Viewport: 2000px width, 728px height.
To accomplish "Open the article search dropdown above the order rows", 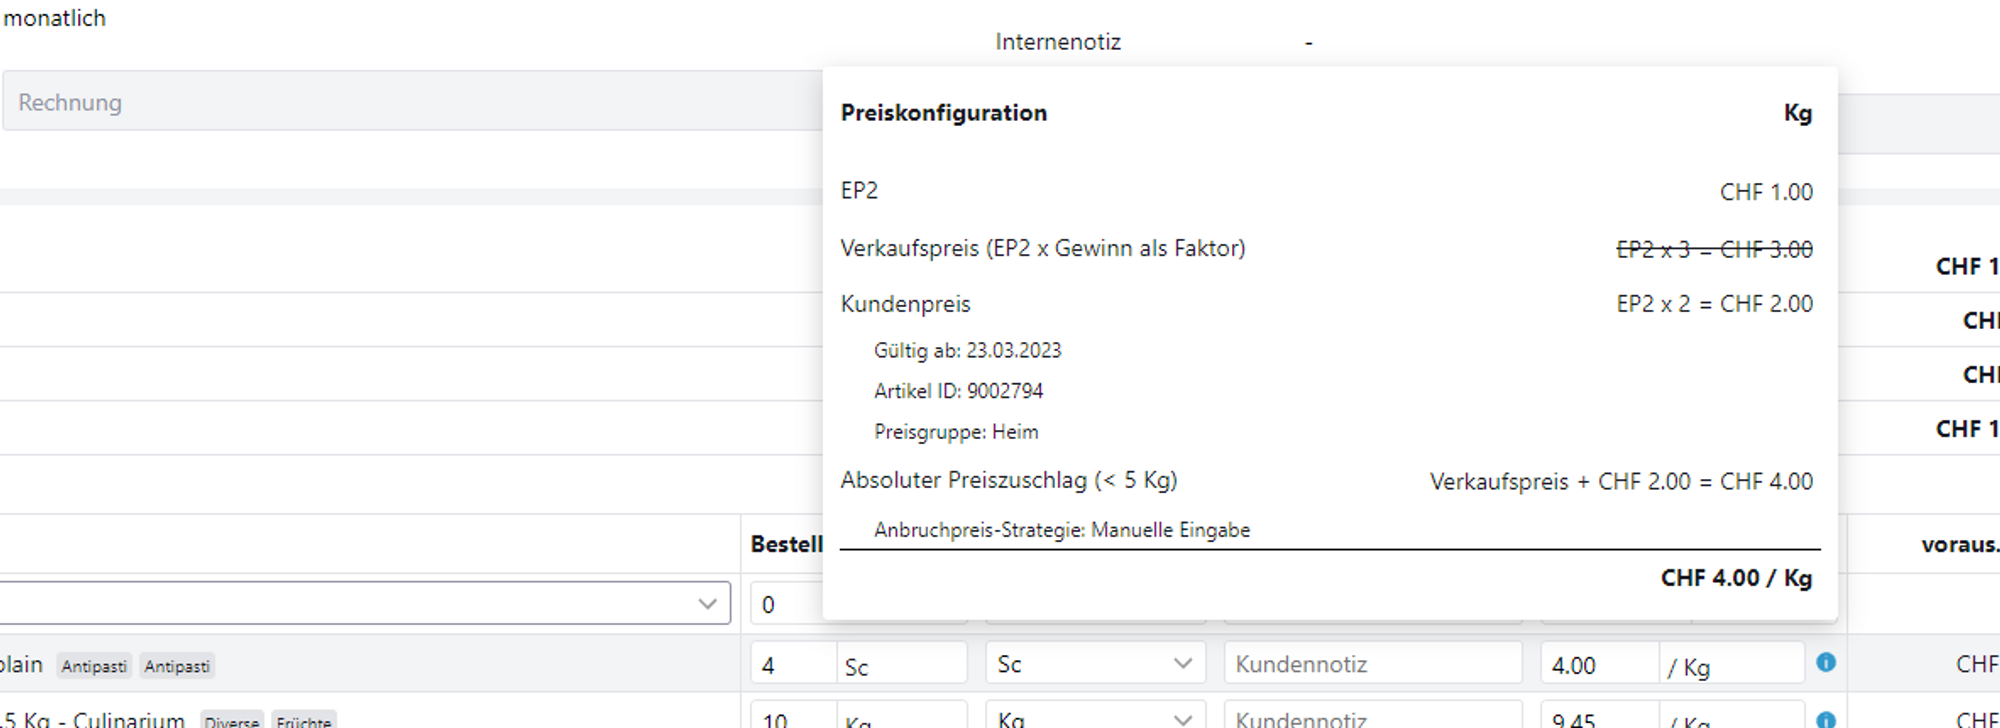I will tap(365, 604).
